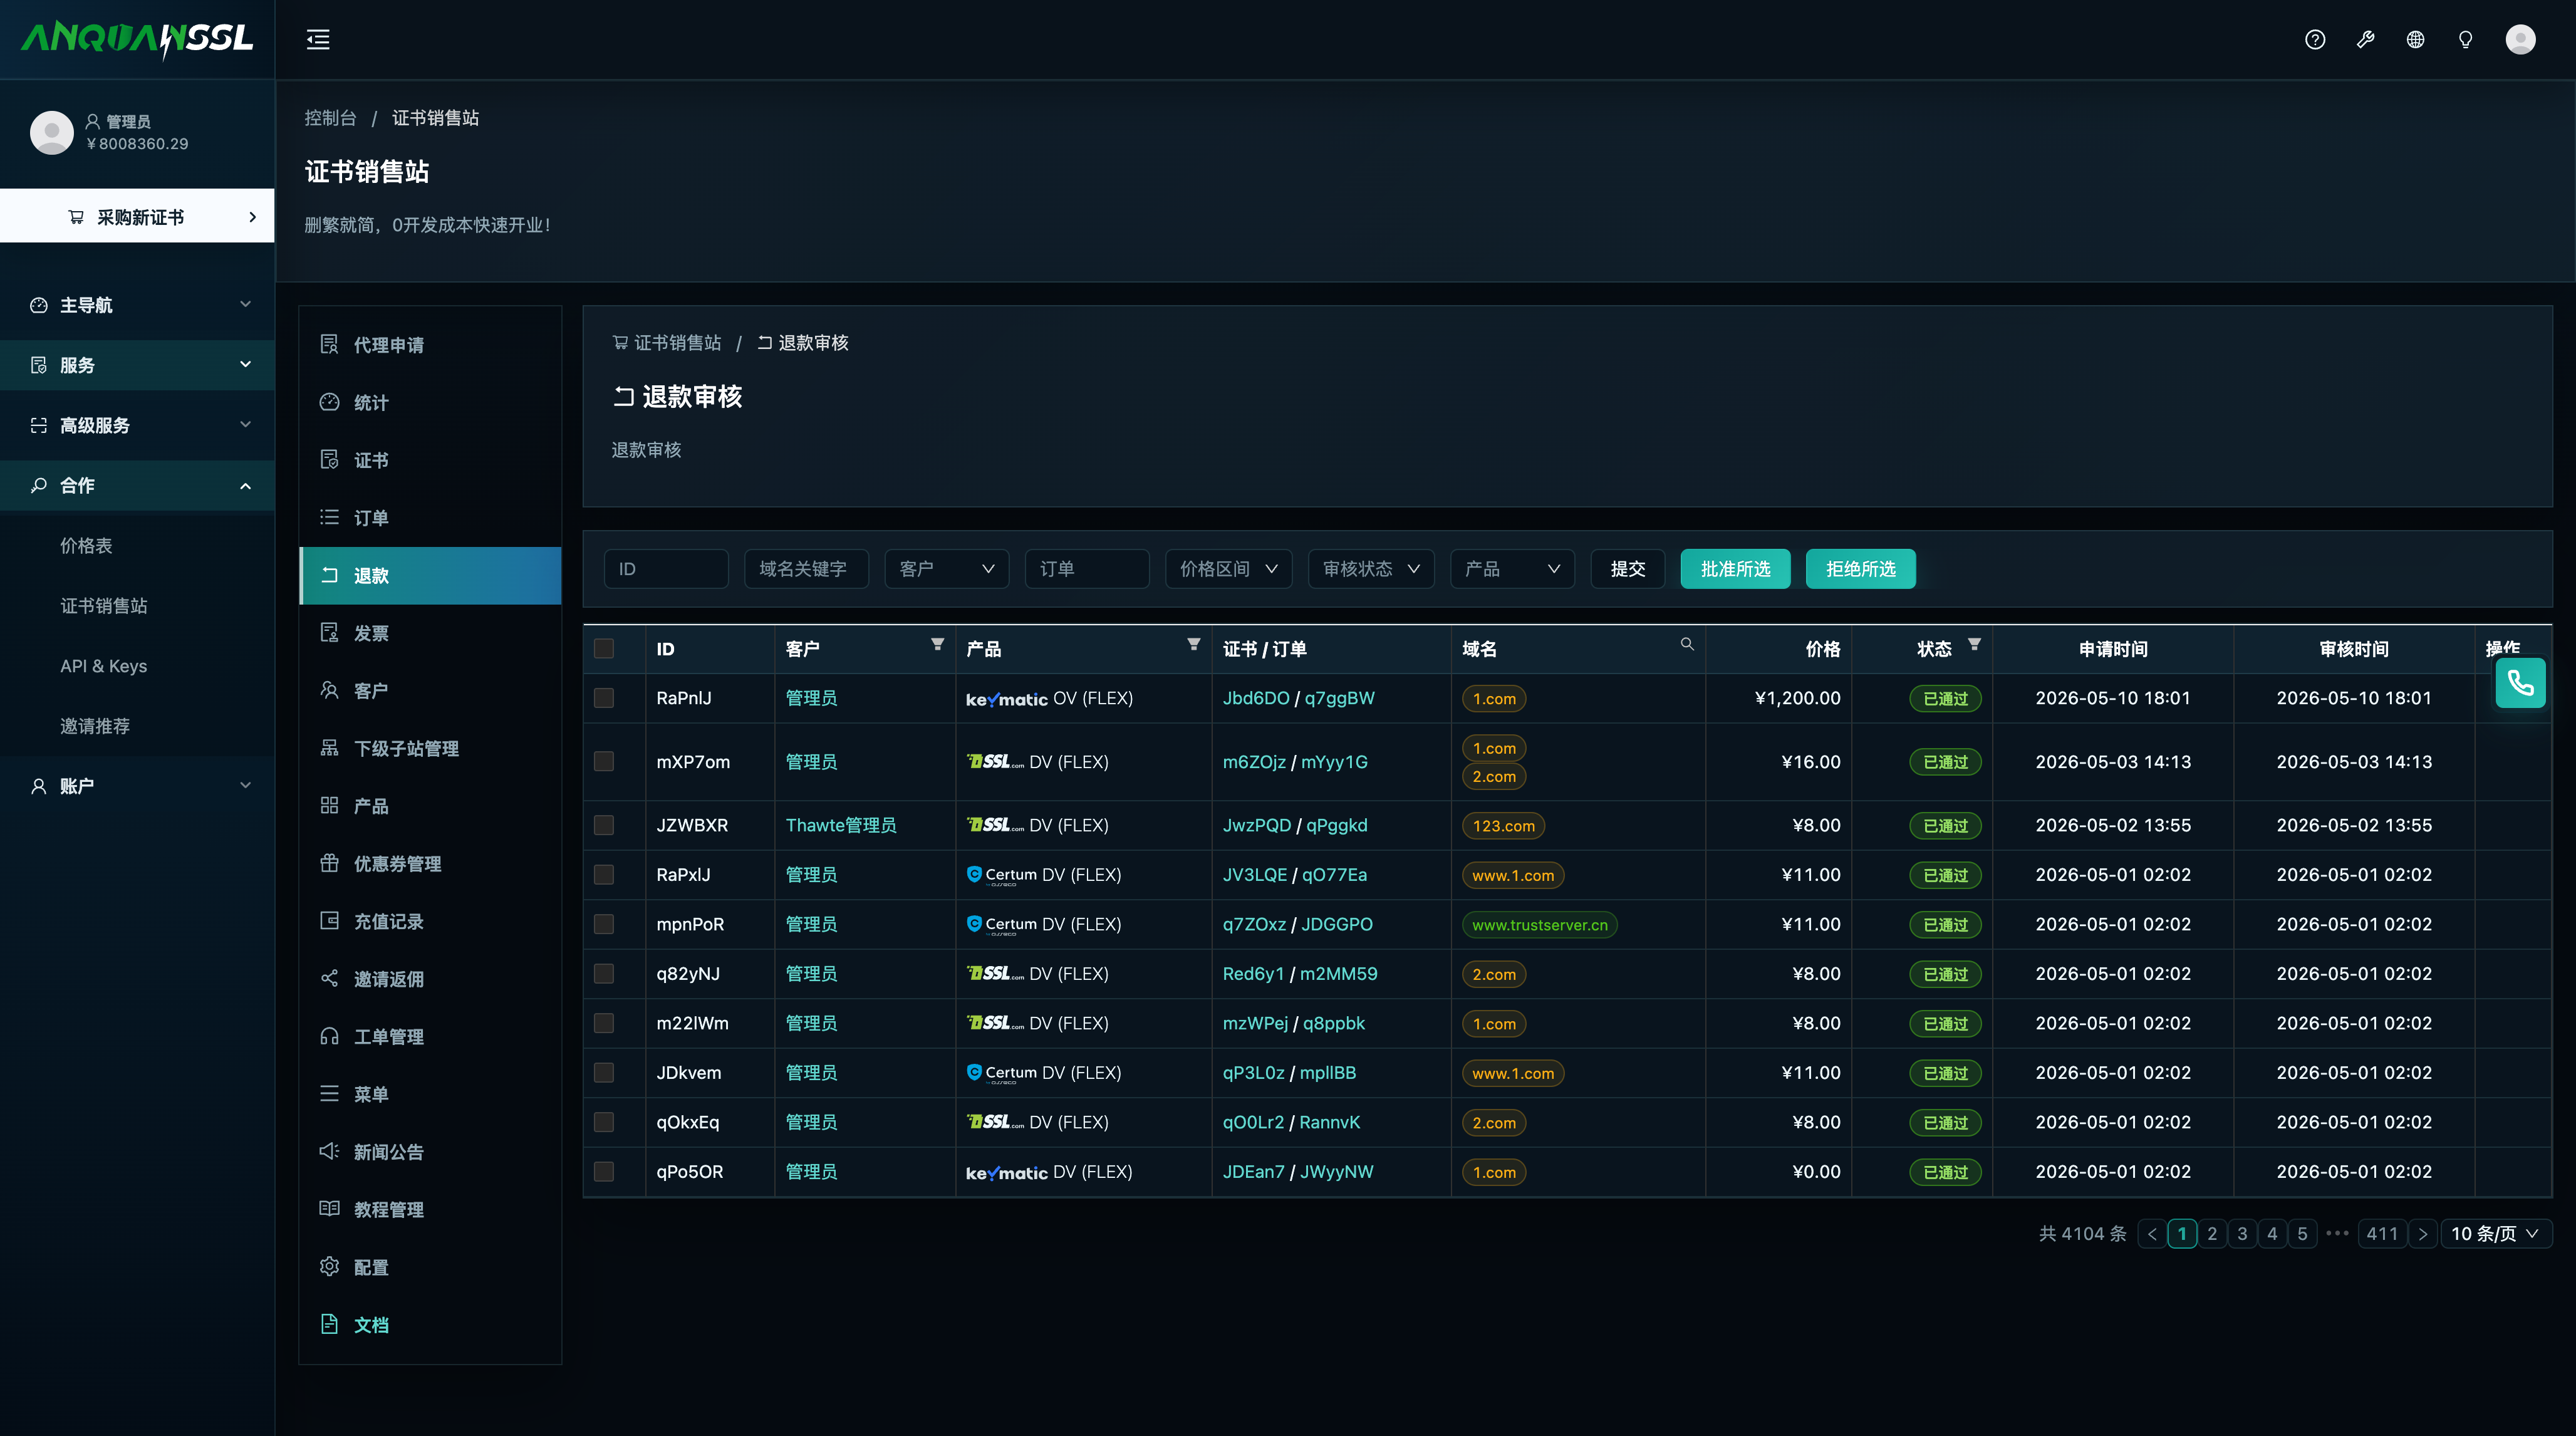This screenshot has width=2576, height=1436.
Task: Focus the 域名关键字 input field
Action: tap(806, 569)
